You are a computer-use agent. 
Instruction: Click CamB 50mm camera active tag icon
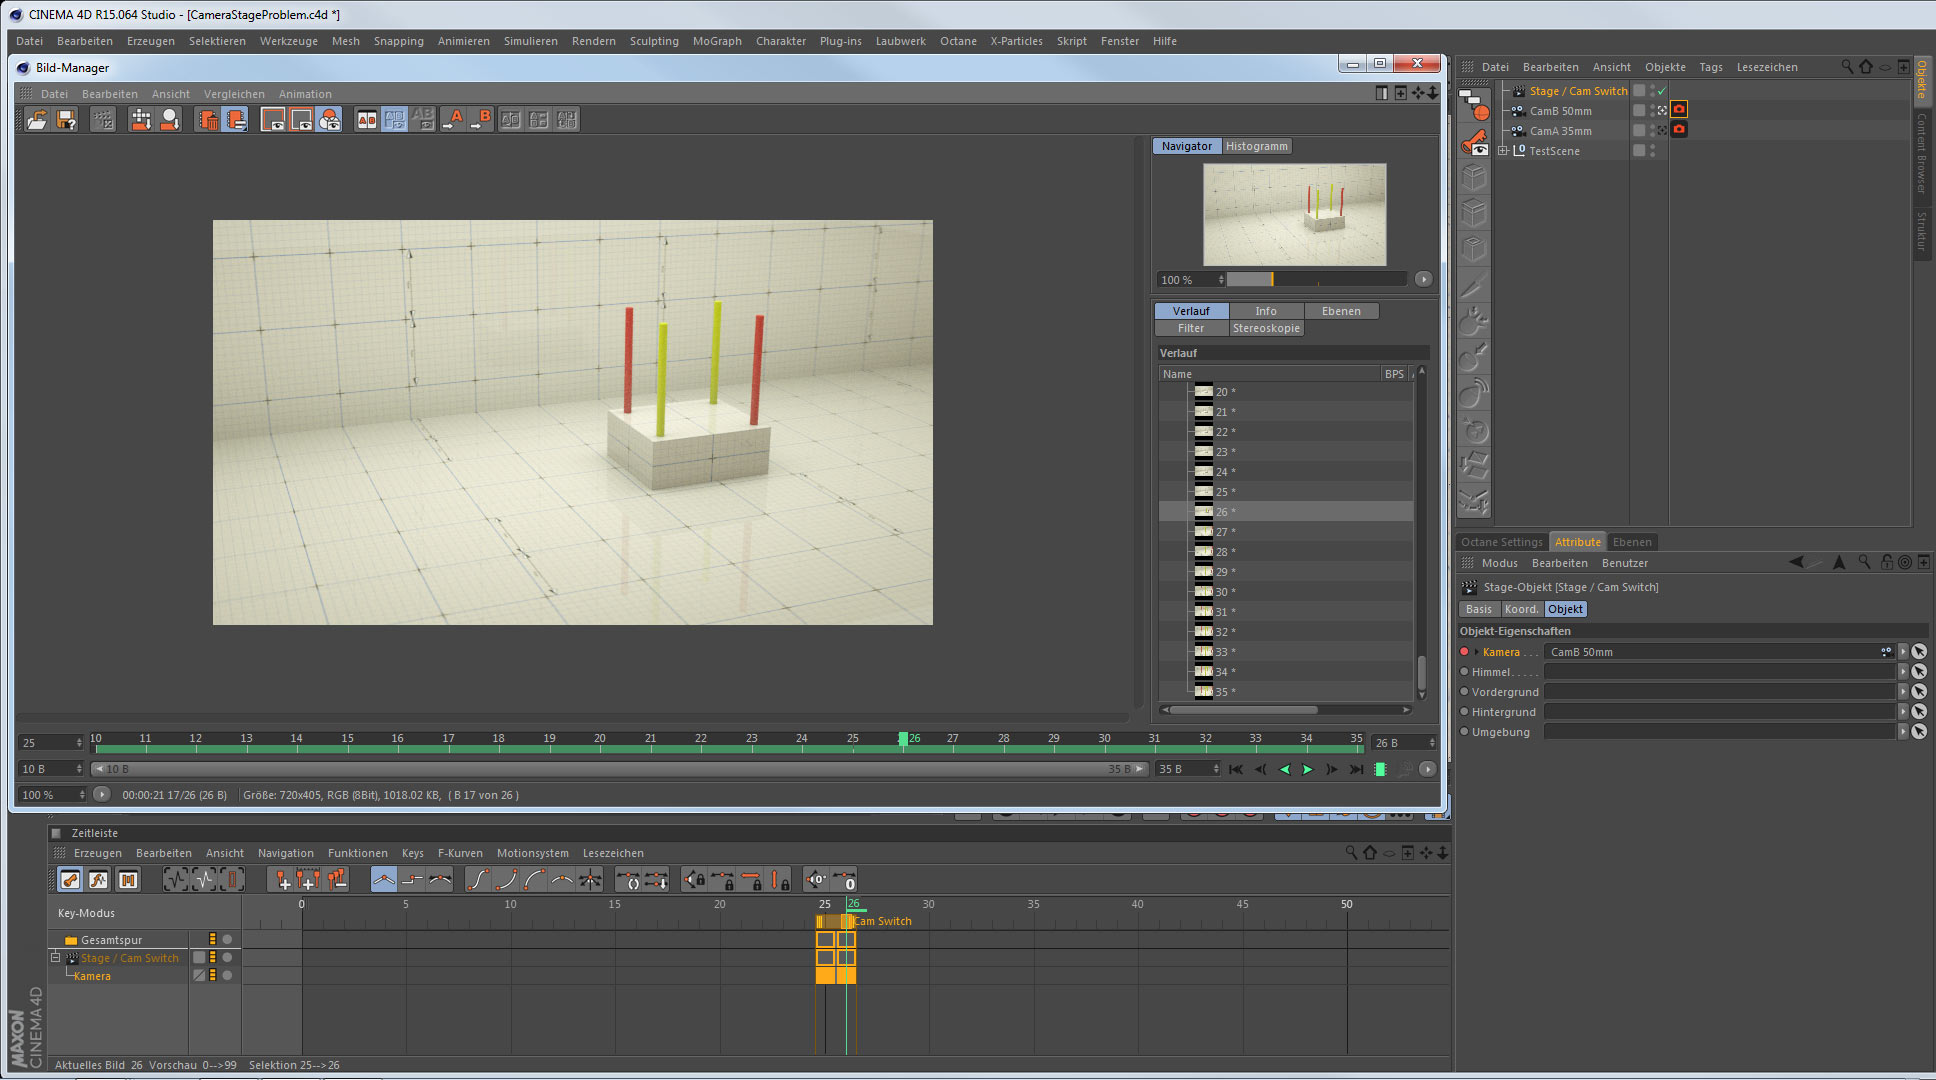1679,110
